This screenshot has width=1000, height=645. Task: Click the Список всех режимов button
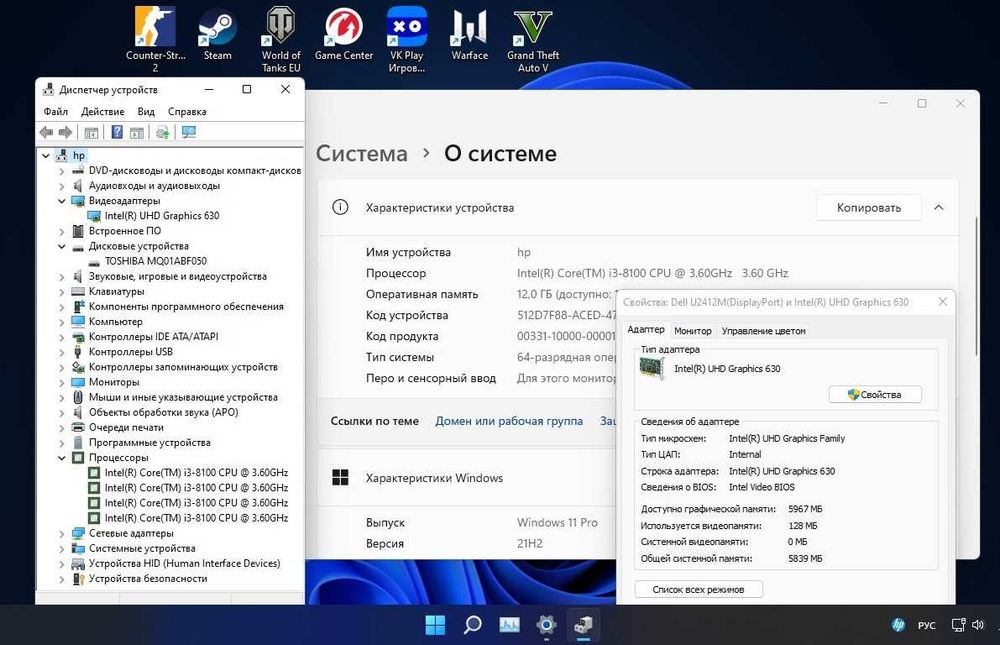[x=698, y=589]
